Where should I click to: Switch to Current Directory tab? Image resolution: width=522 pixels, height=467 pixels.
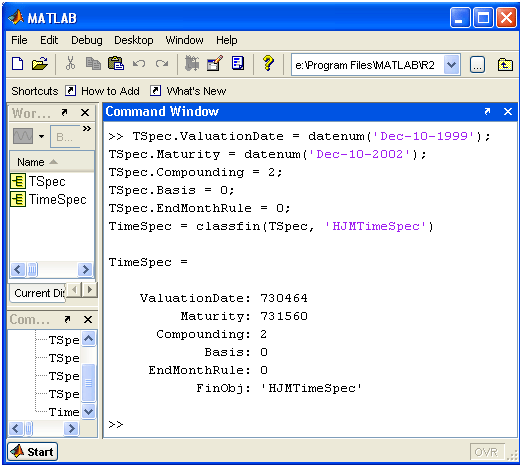coord(38,293)
